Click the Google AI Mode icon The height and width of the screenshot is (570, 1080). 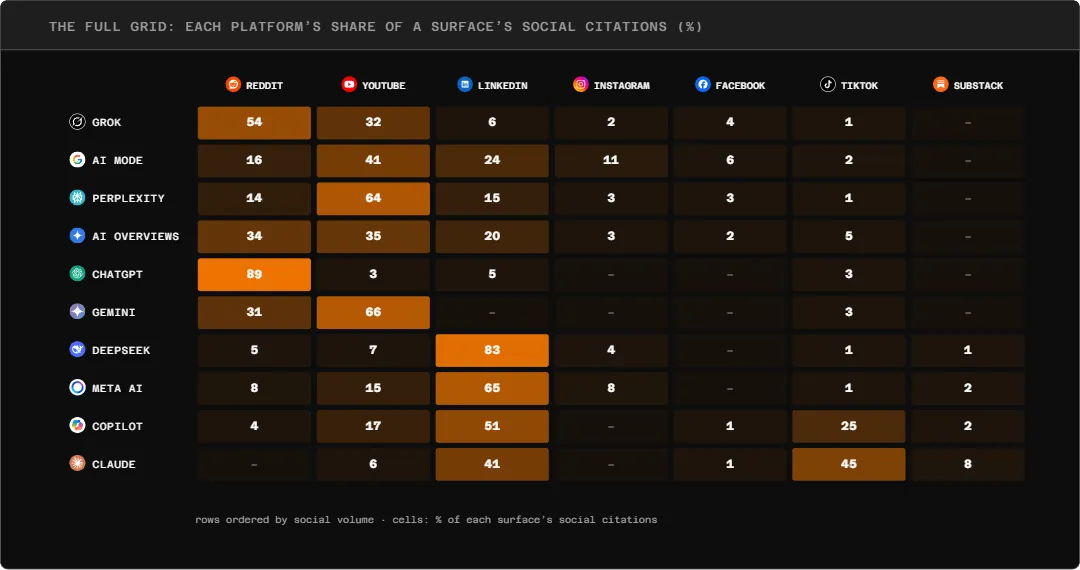[x=77, y=160]
